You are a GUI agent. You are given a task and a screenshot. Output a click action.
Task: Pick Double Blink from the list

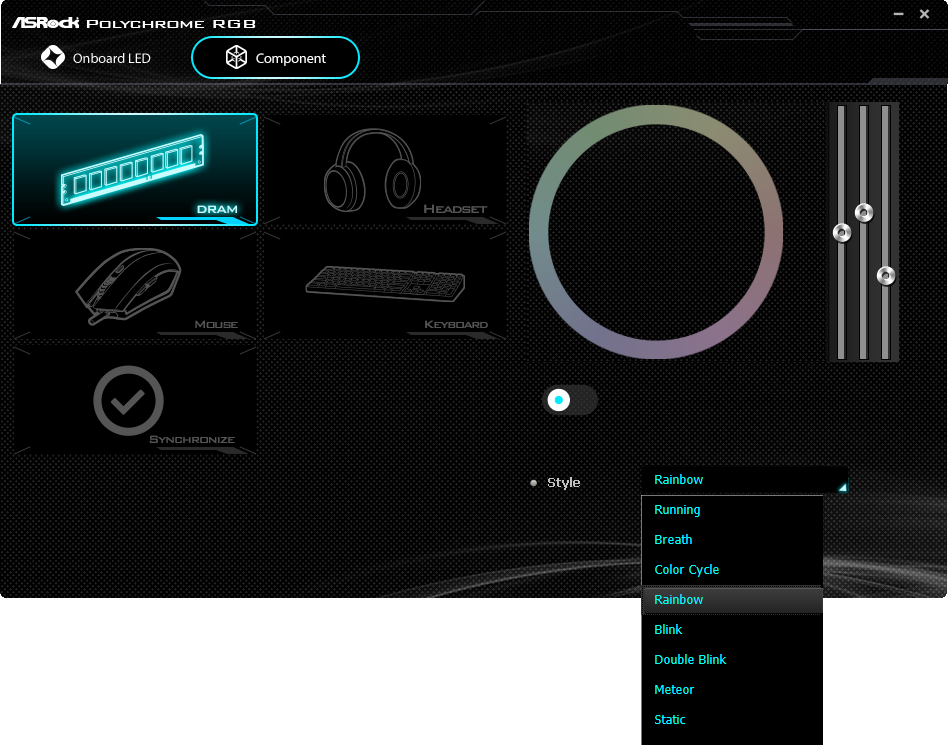click(x=732, y=660)
